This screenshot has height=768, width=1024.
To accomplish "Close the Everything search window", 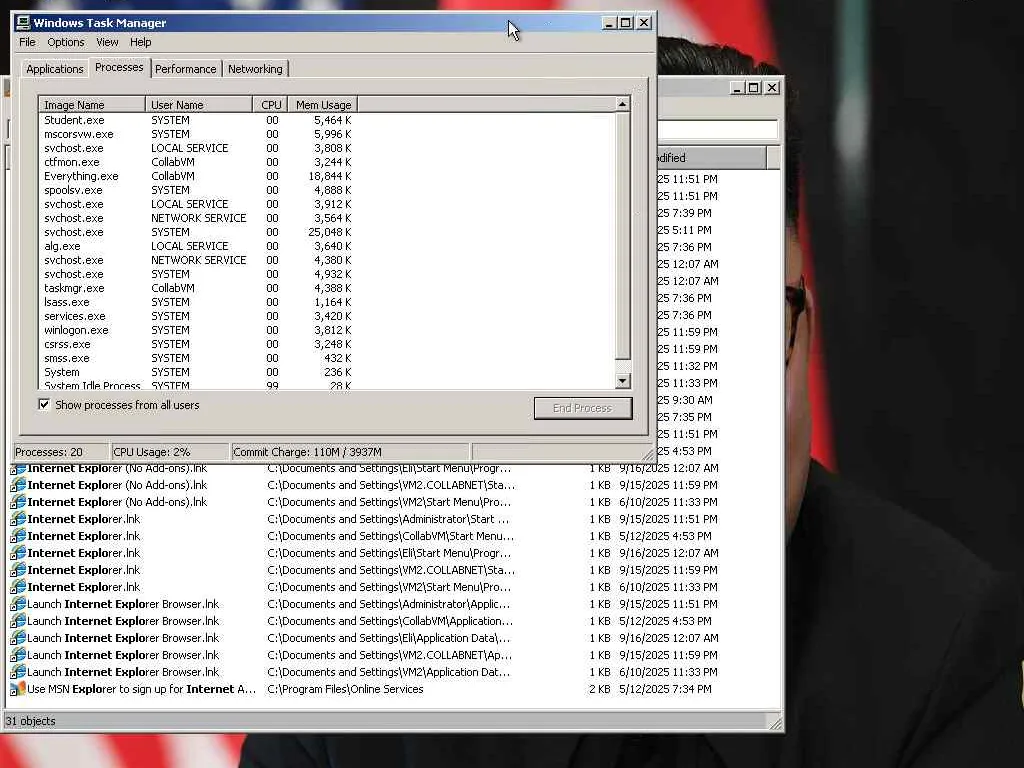I will tap(773, 88).
